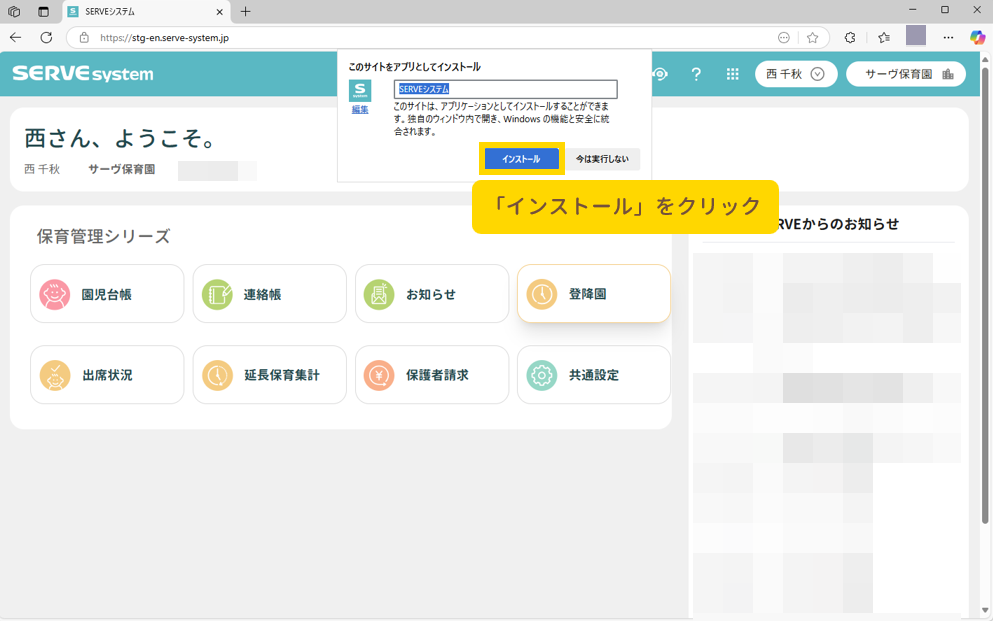This screenshot has height=621, width=993.
Task: Open the 共通設定 (common settings) module
Action: point(593,375)
